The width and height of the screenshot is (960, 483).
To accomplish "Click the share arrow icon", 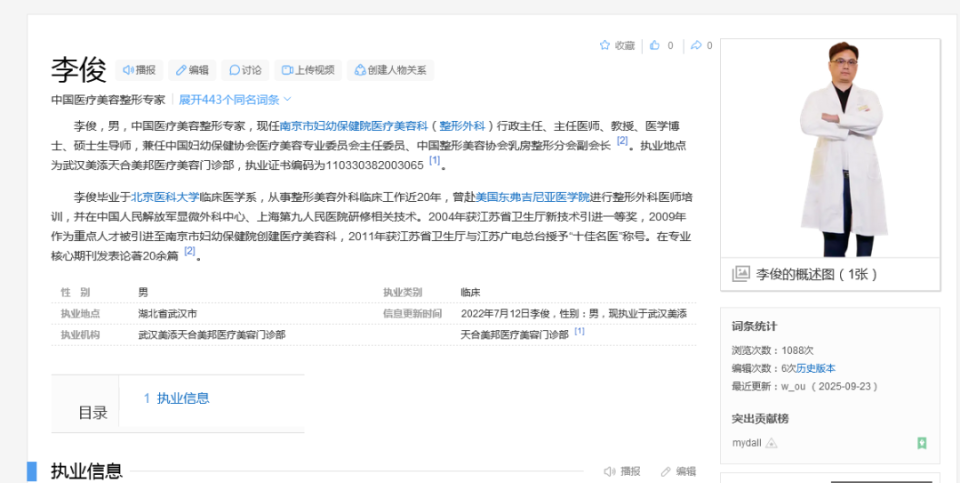I will [x=696, y=45].
